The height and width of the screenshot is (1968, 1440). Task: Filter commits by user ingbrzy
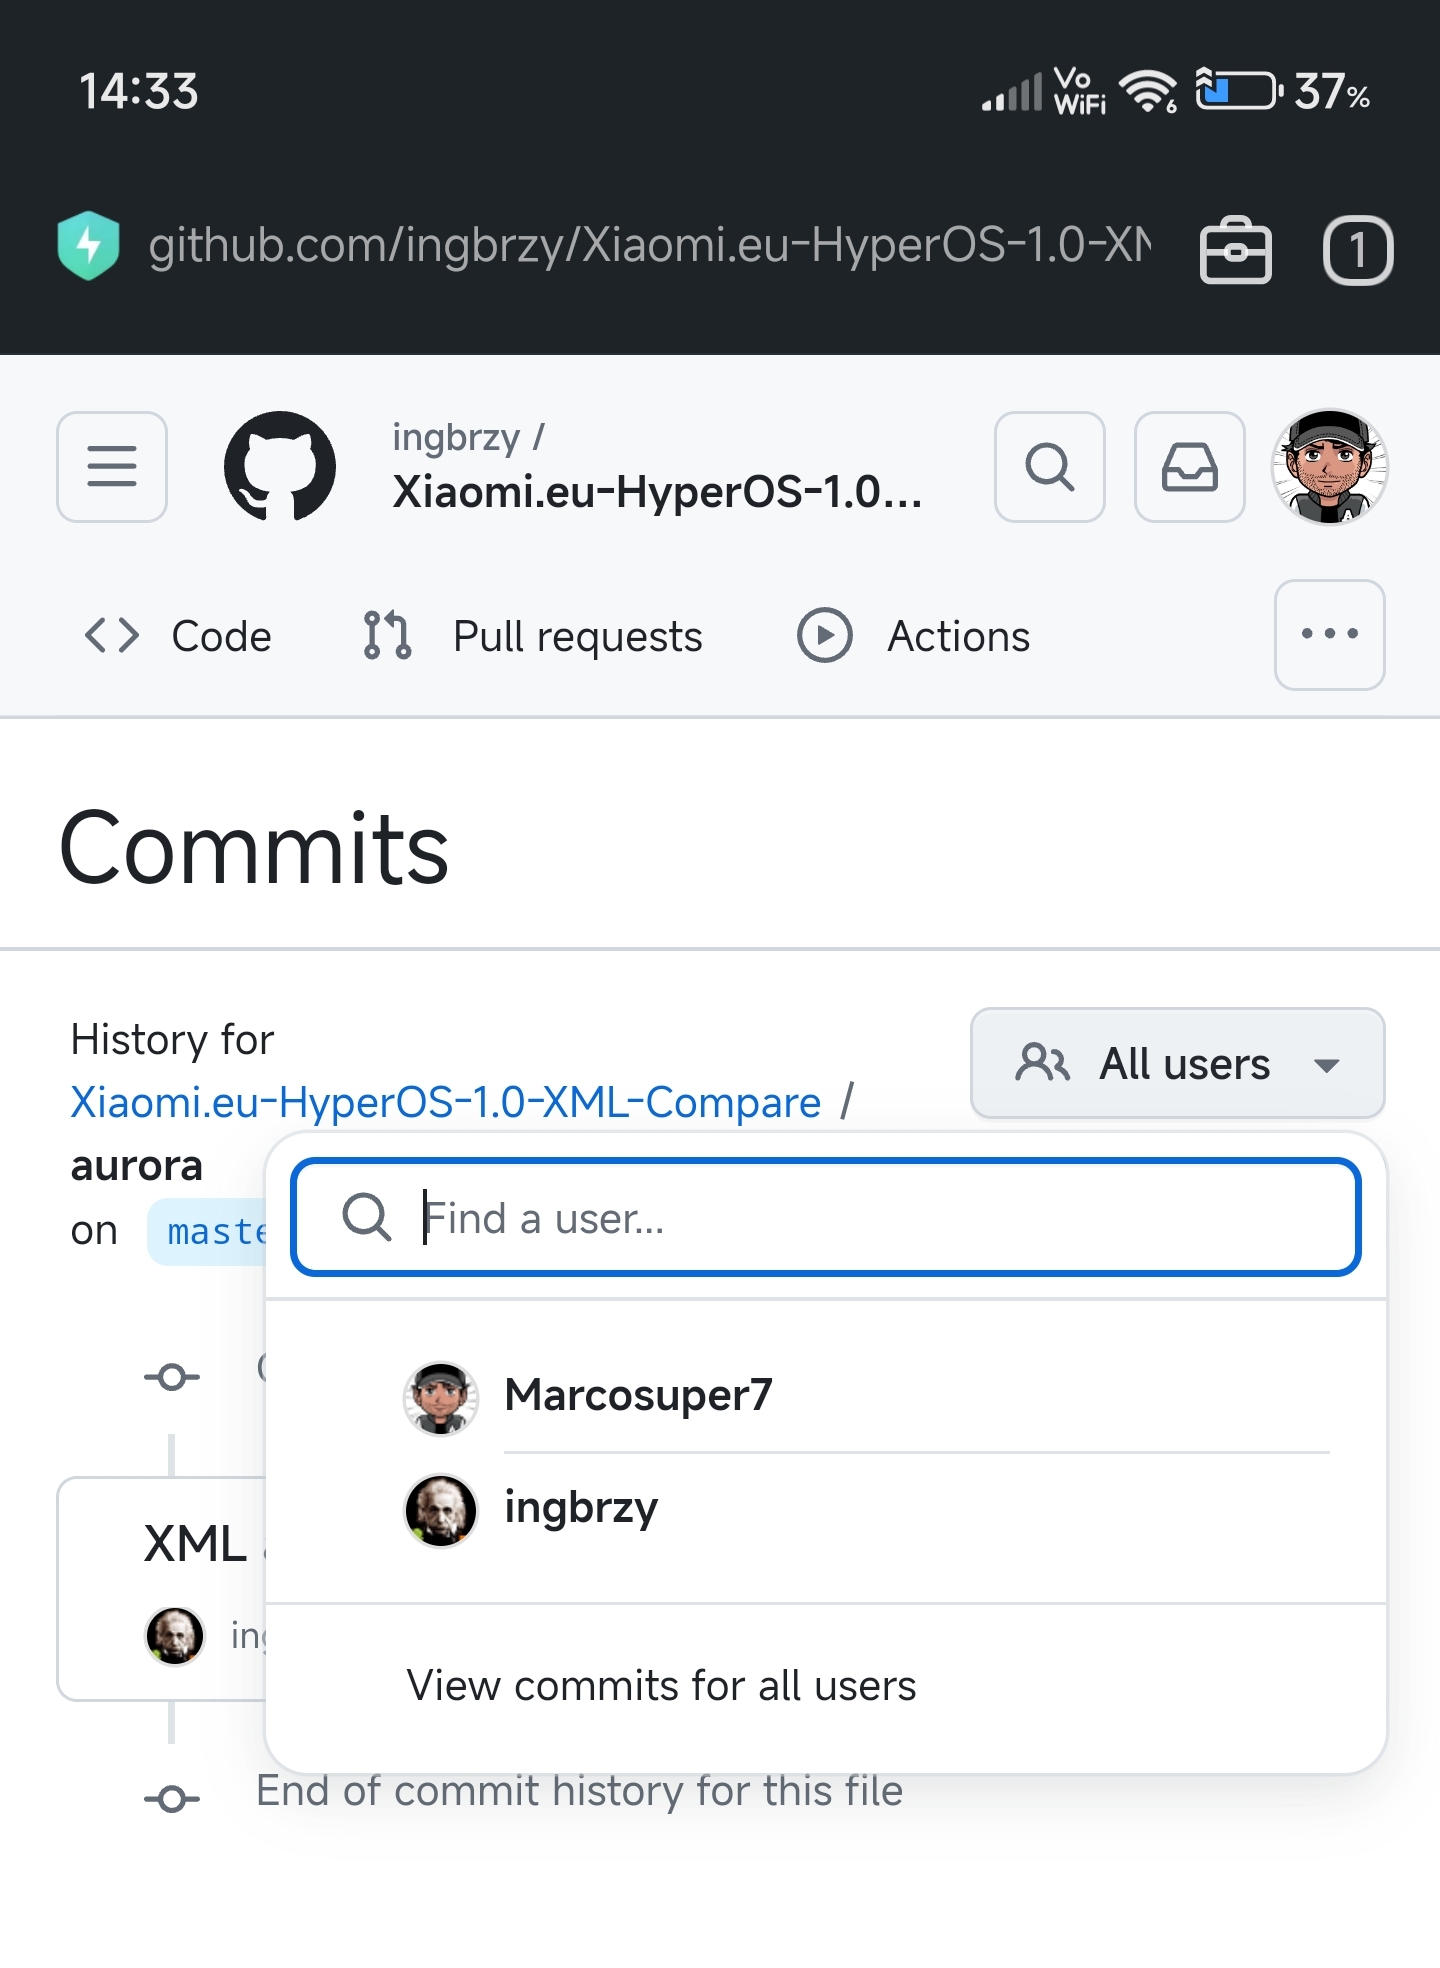(826, 1509)
